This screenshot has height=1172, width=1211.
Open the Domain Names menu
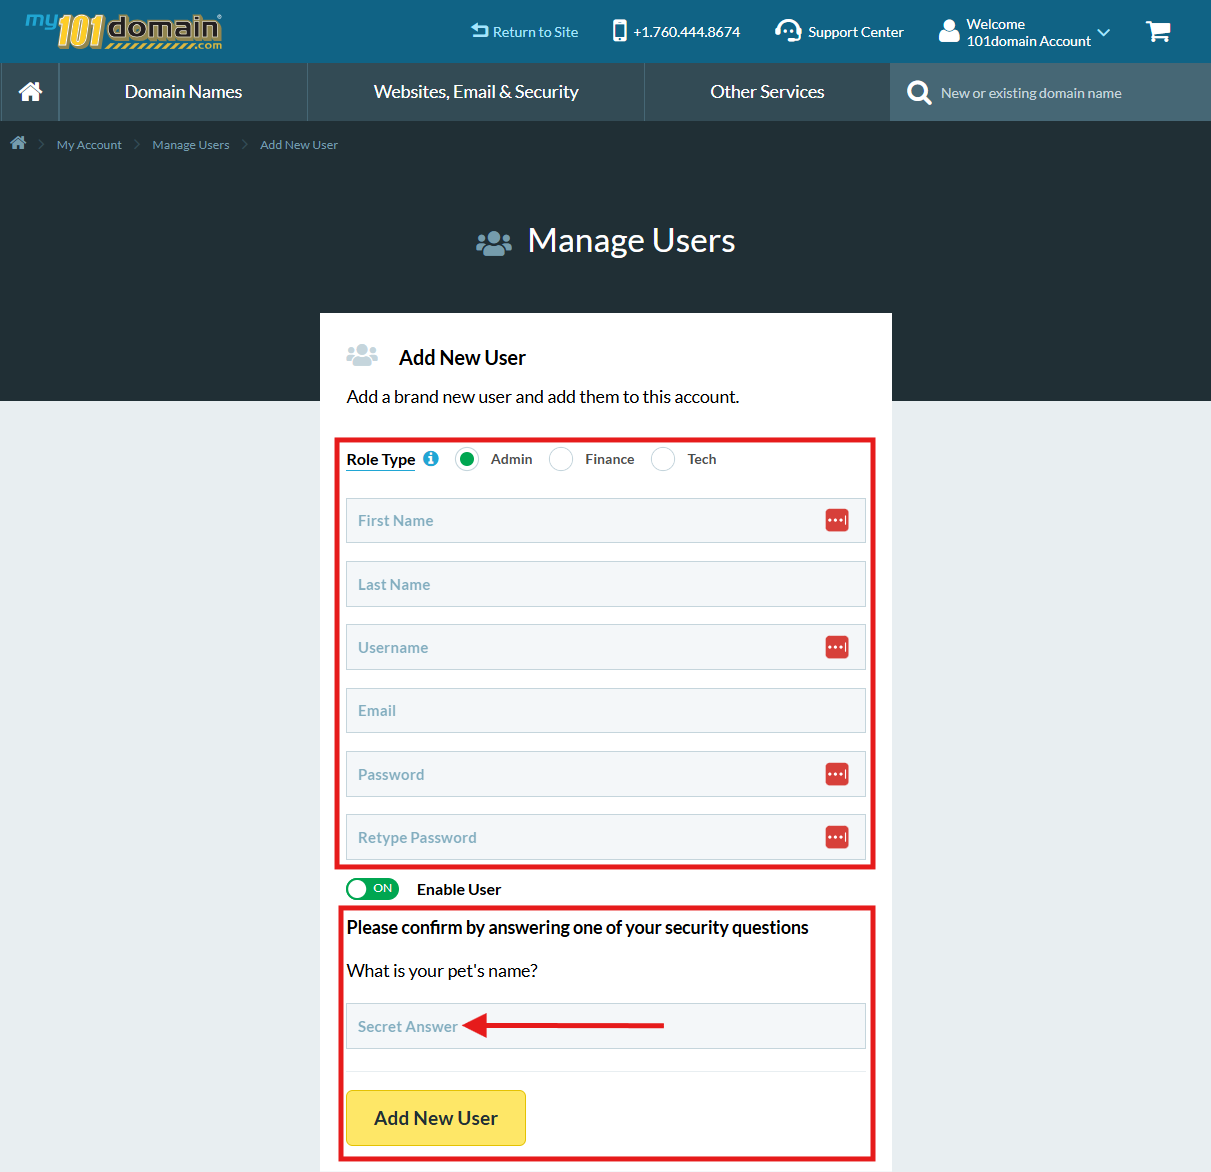(183, 92)
